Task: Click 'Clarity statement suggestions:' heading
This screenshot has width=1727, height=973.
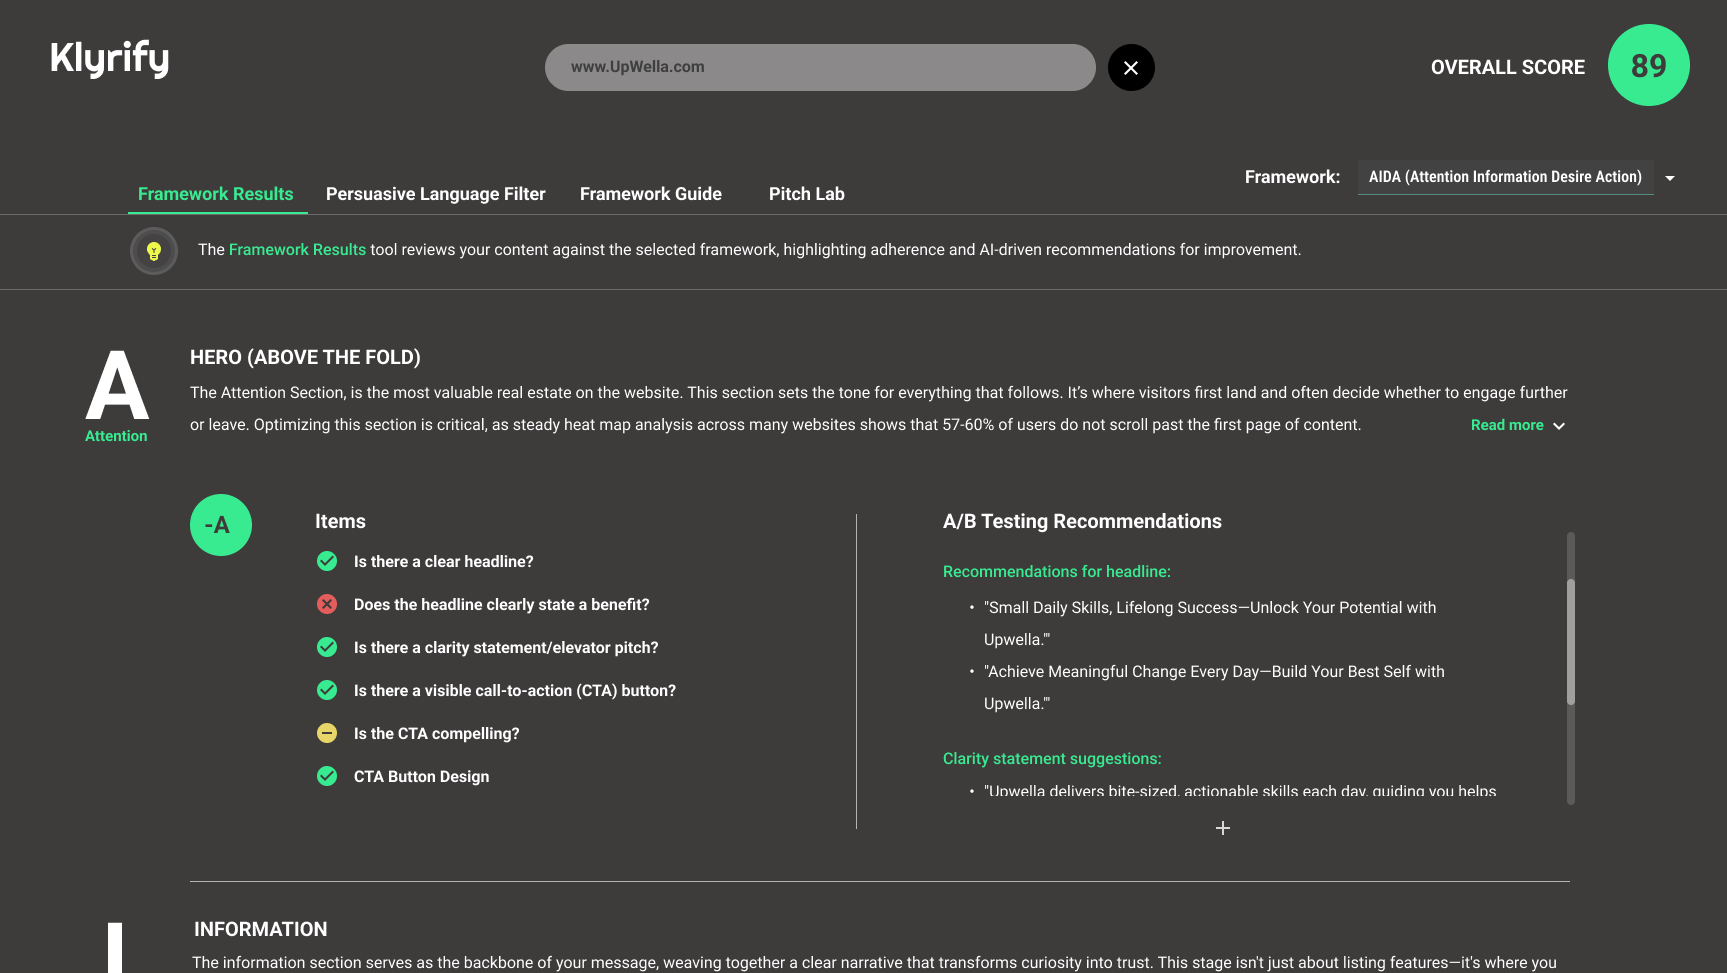Action: pos(1052,759)
